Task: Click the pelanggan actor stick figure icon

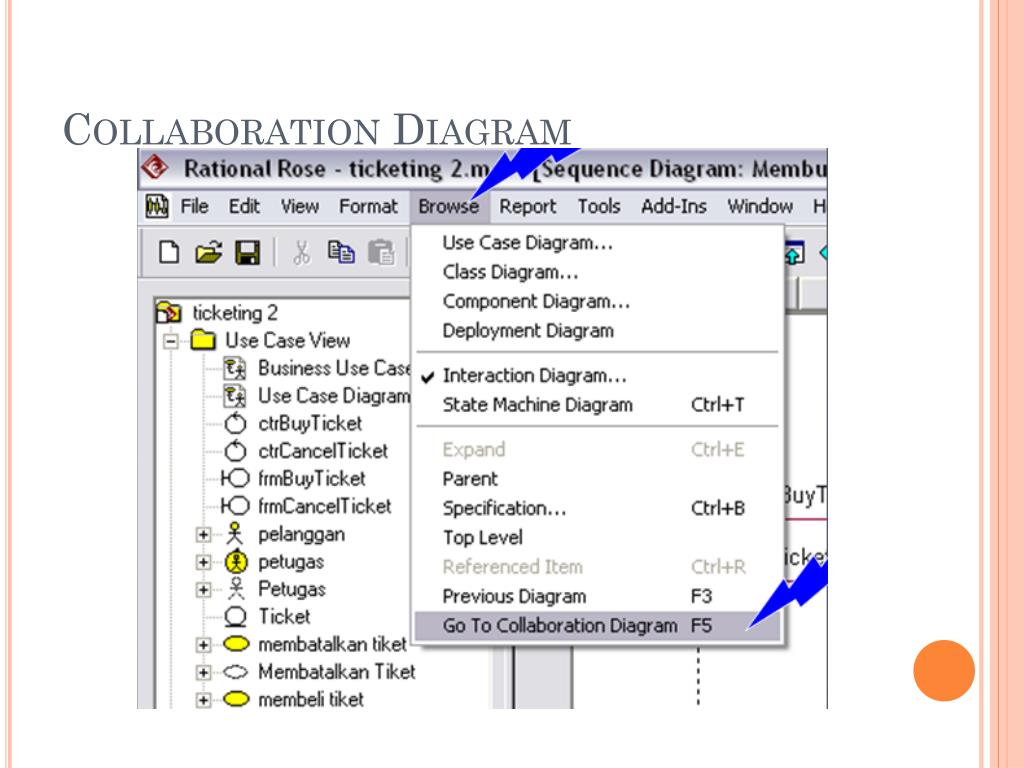Action: 235,534
